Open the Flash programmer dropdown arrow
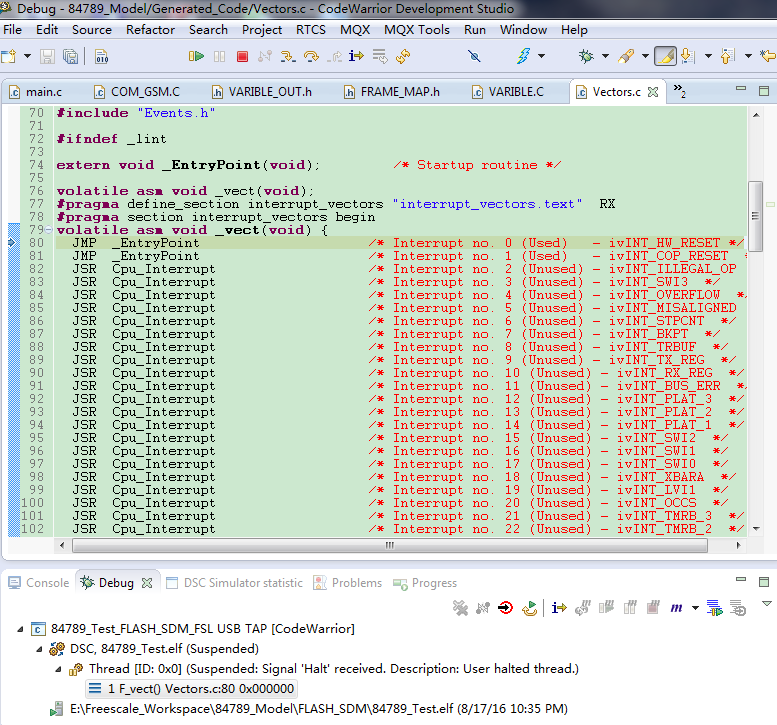 tap(541, 56)
